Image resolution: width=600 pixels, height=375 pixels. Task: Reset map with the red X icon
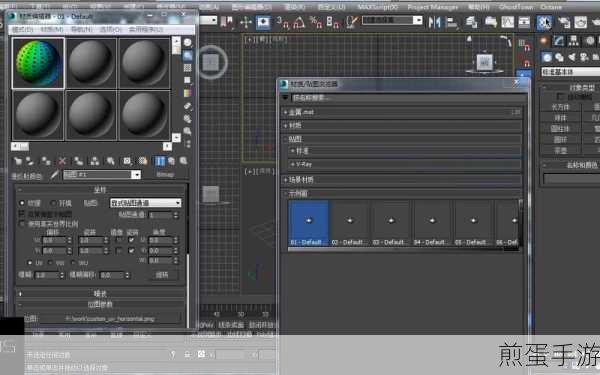click(x=62, y=161)
